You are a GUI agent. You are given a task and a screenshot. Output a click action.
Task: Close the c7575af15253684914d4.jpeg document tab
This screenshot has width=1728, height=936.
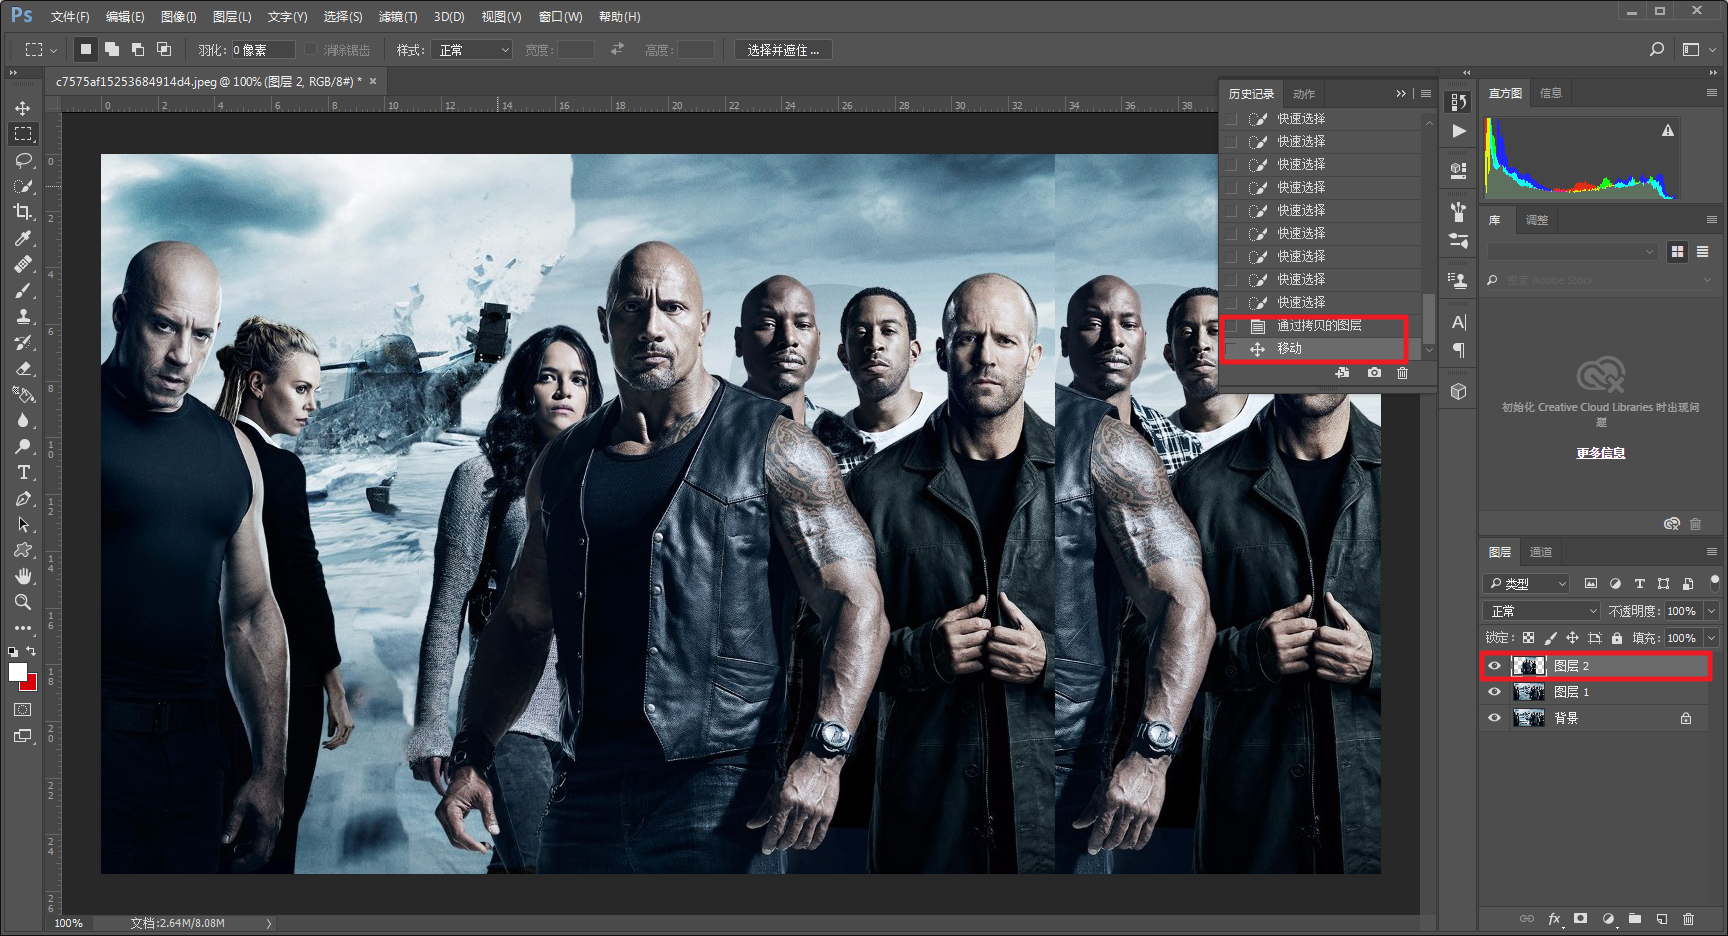[x=373, y=81]
